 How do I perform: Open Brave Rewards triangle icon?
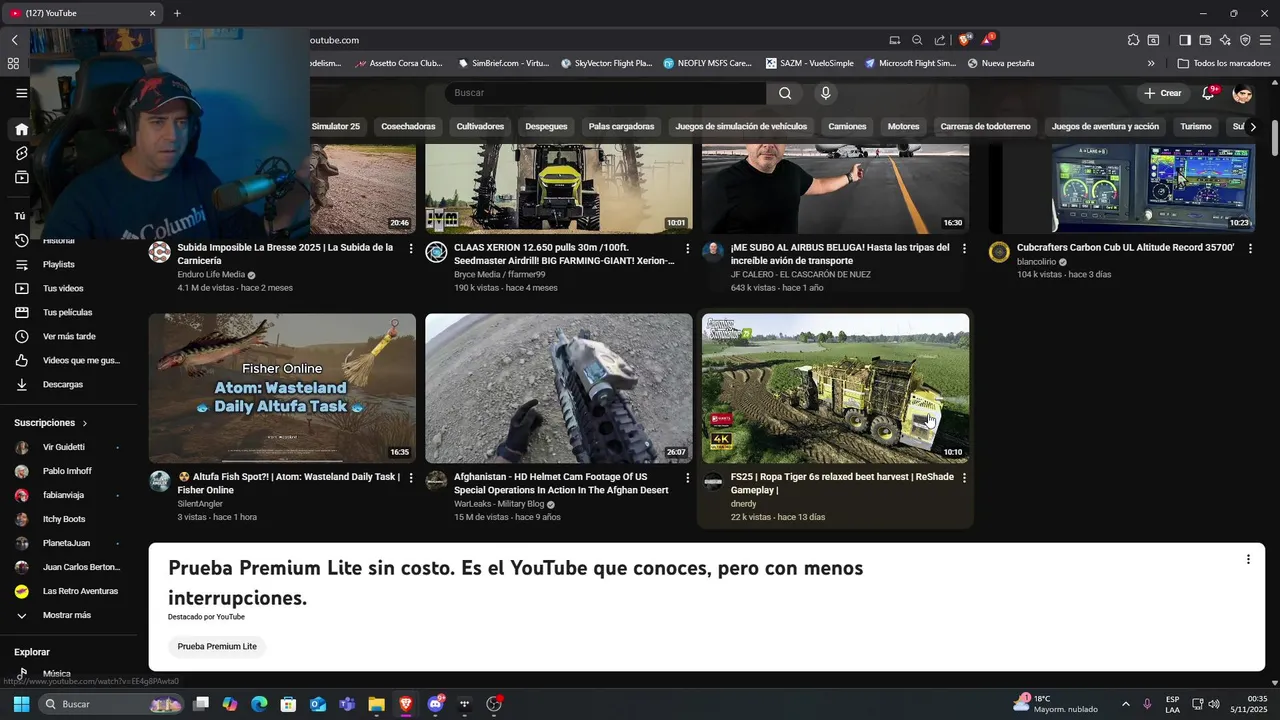988,40
